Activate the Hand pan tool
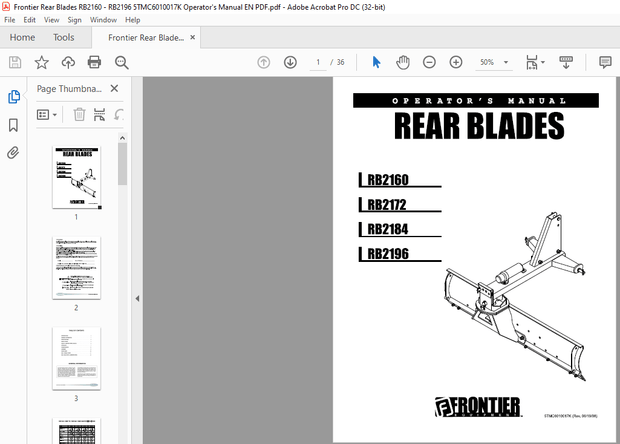620x444 pixels. (403, 62)
